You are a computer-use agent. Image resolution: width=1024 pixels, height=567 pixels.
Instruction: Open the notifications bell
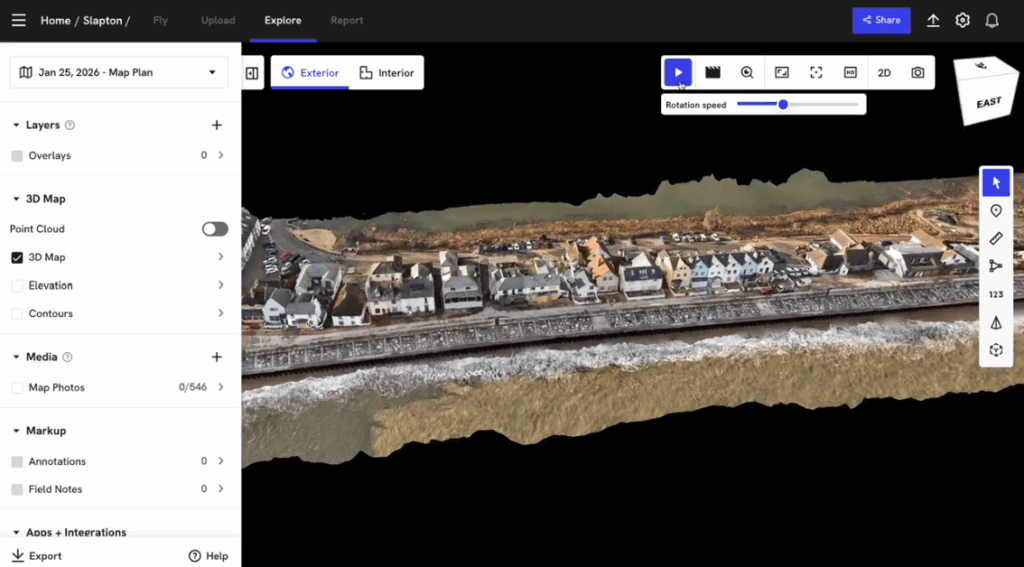coord(992,20)
